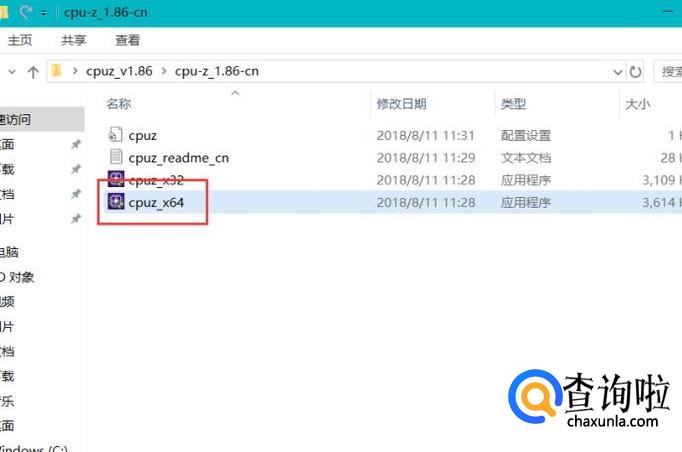Click 配置设置 type cell
The height and width of the screenshot is (452, 682).
(525, 135)
